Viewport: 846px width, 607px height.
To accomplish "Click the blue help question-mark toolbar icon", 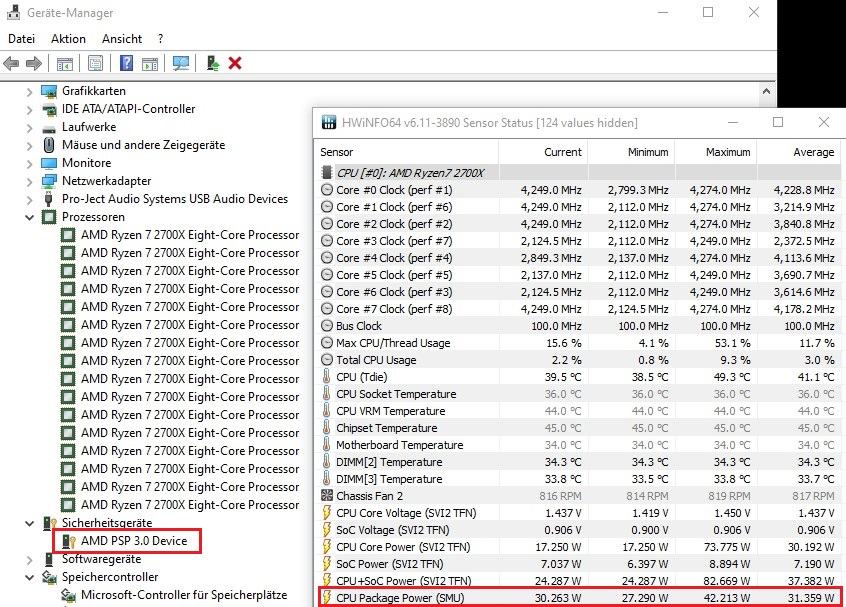I will click(126, 63).
